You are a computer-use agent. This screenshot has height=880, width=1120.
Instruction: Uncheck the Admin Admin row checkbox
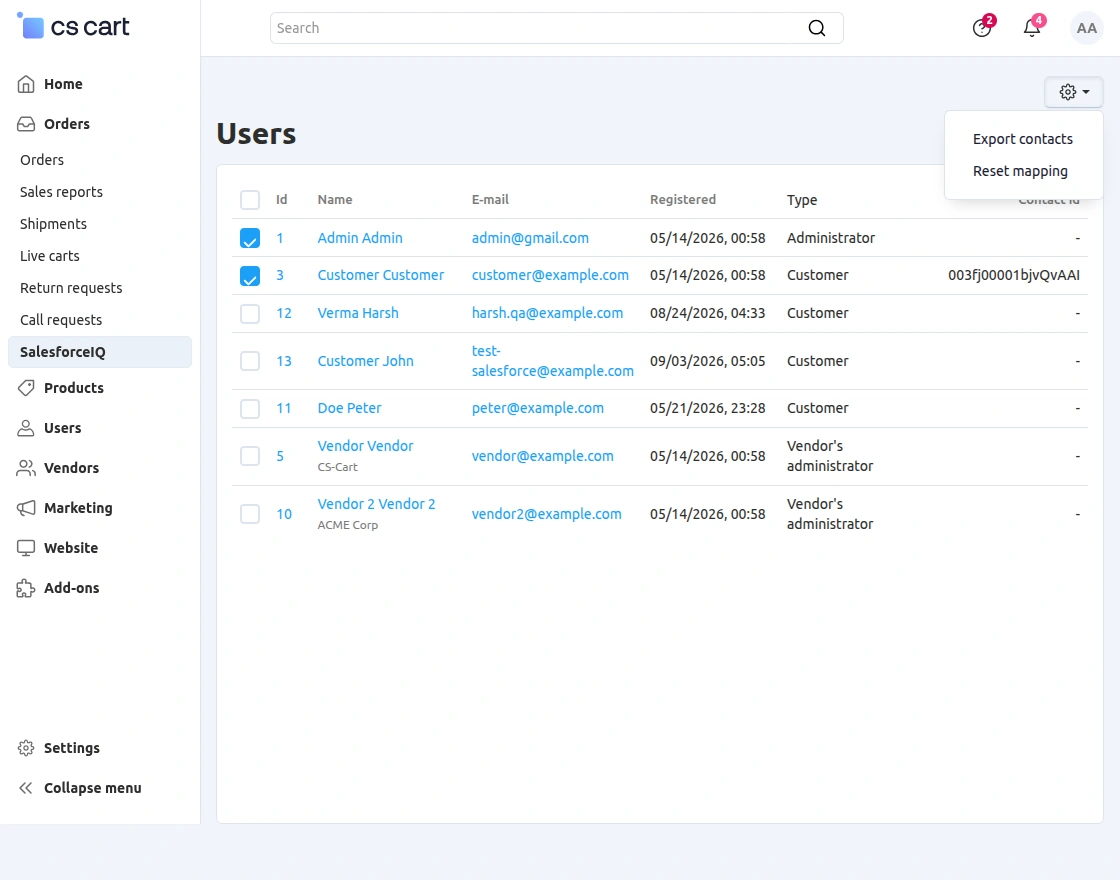tap(250, 238)
